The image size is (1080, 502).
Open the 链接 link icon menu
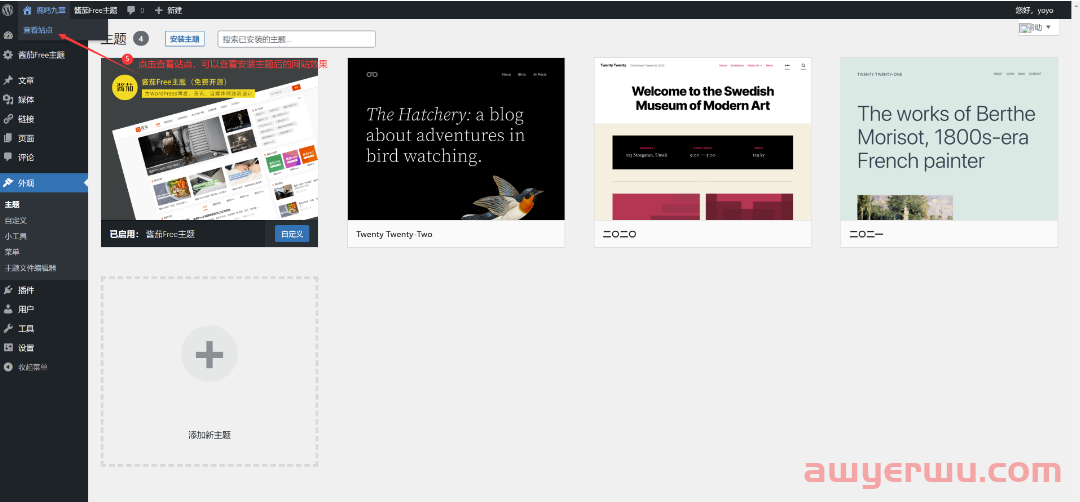(8, 118)
